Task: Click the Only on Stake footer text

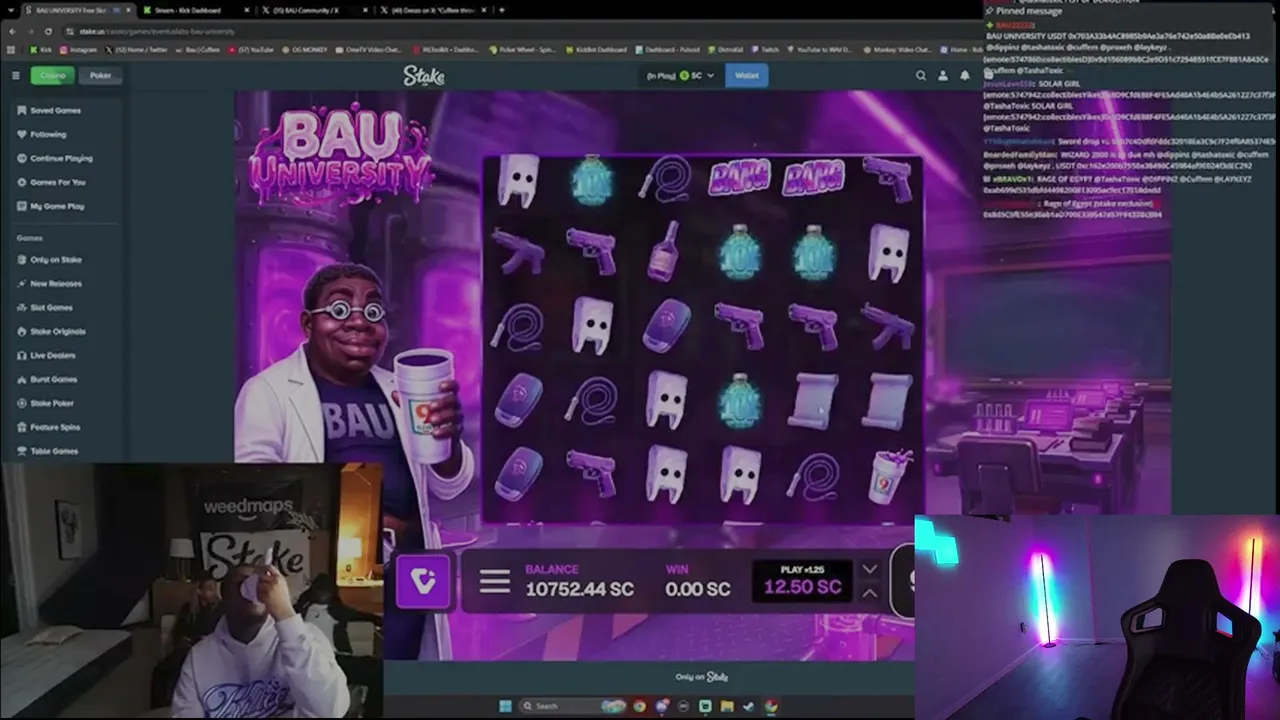Action: (701, 677)
